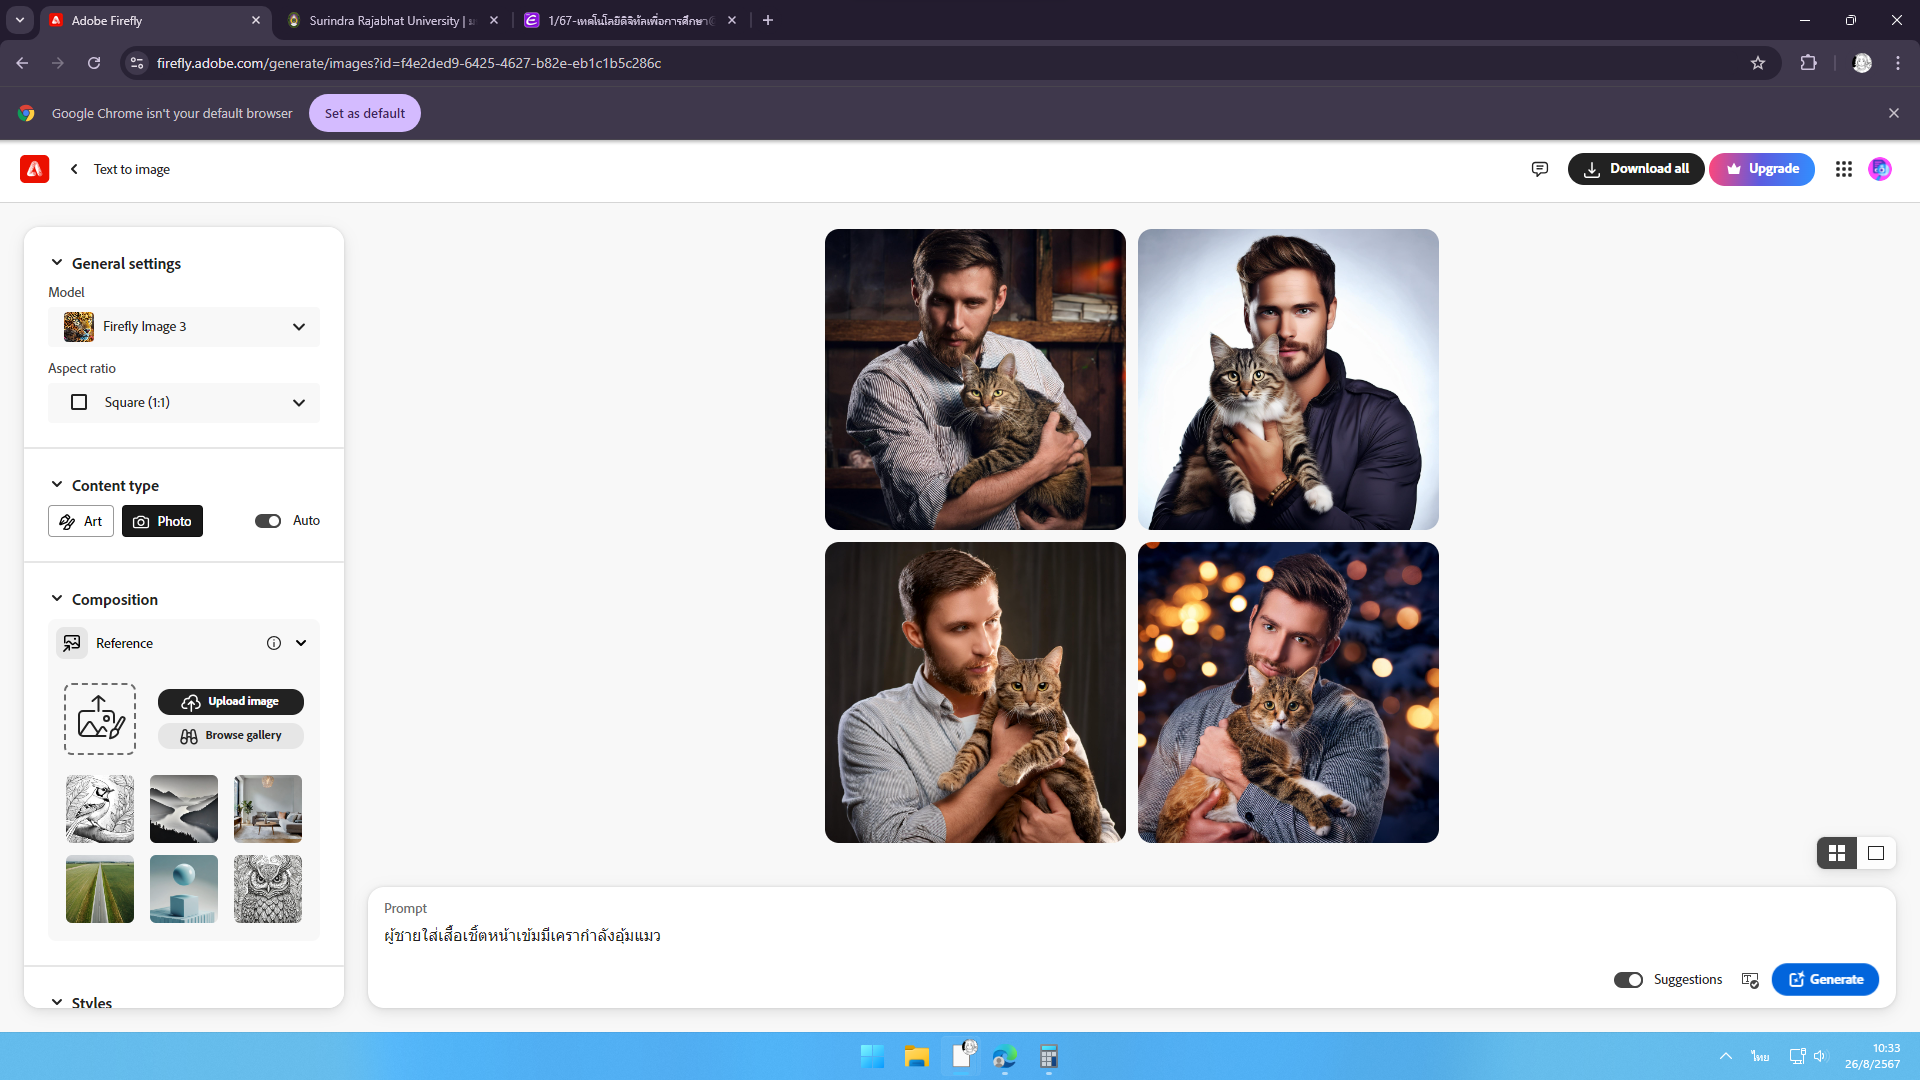Open the Adobe apps grid menu
The height and width of the screenshot is (1080, 1920).
(1843, 169)
